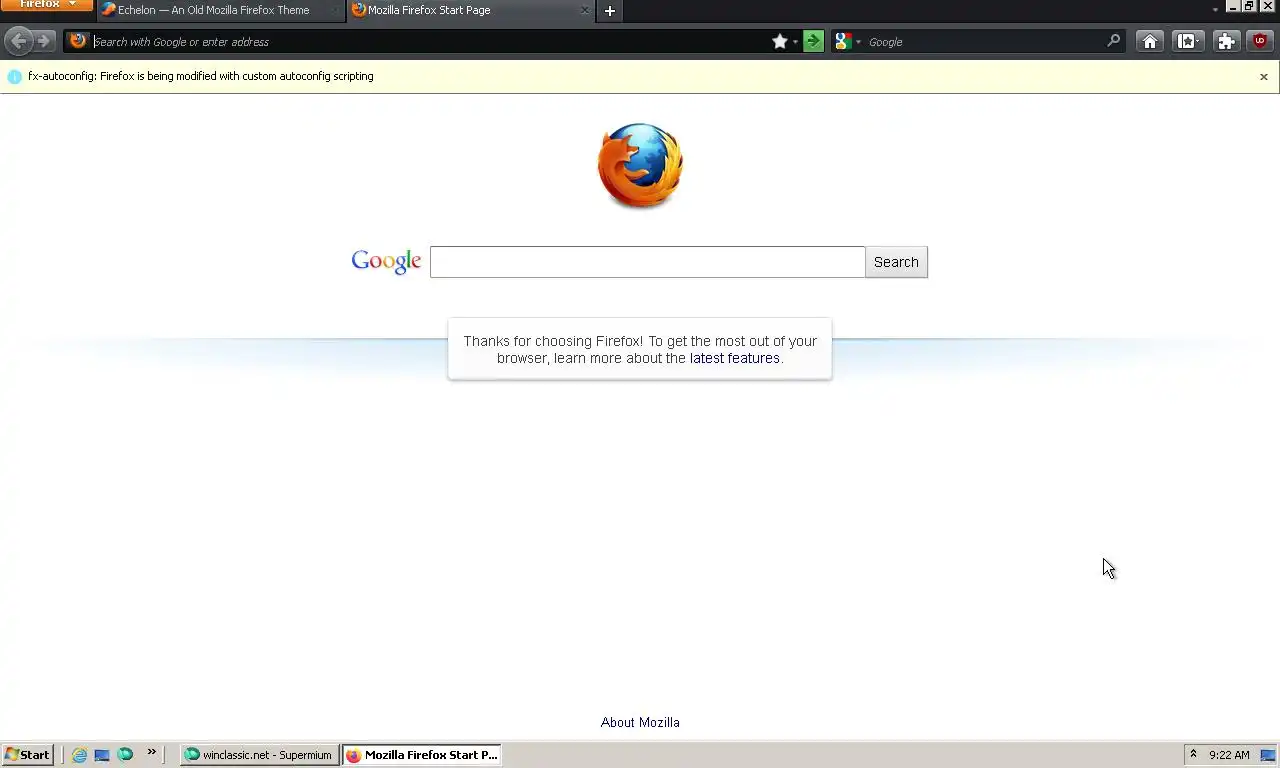Launch Internet Explorer from quick launch

pos(79,755)
